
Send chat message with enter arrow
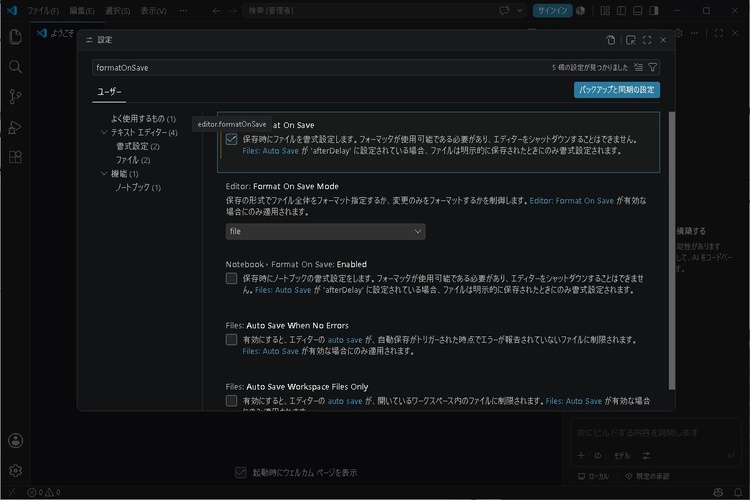pyautogui.click(x=730, y=456)
